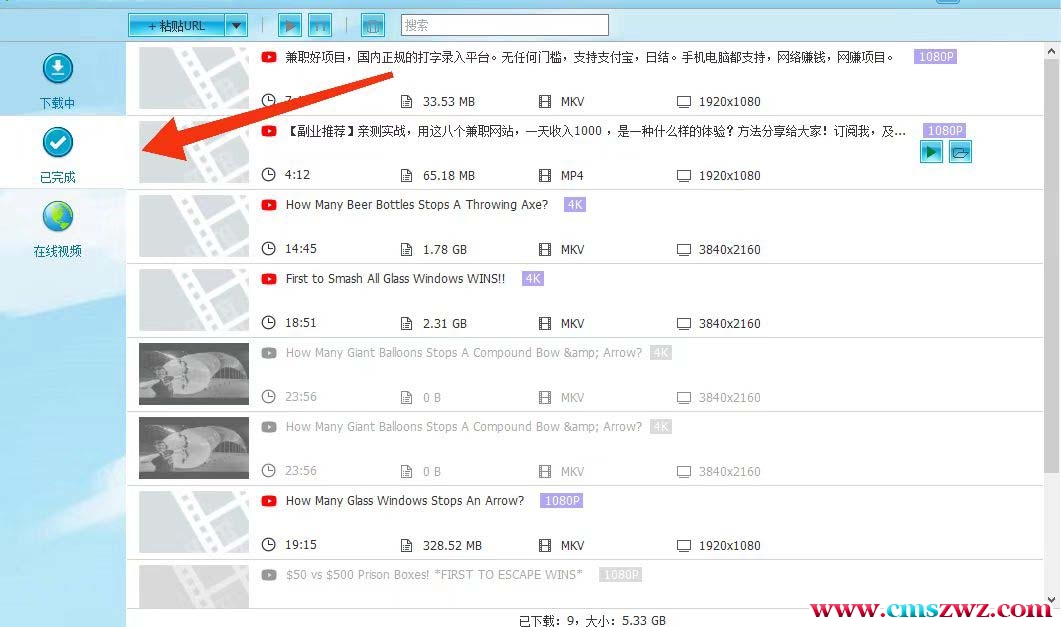Select the 已完成 (completed) sidebar tab

point(58,154)
